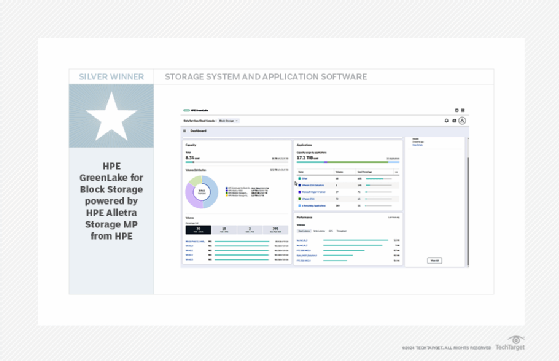Select the Write Latency tab
The width and height of the screenshot is (559, 361).
(319, 231)
